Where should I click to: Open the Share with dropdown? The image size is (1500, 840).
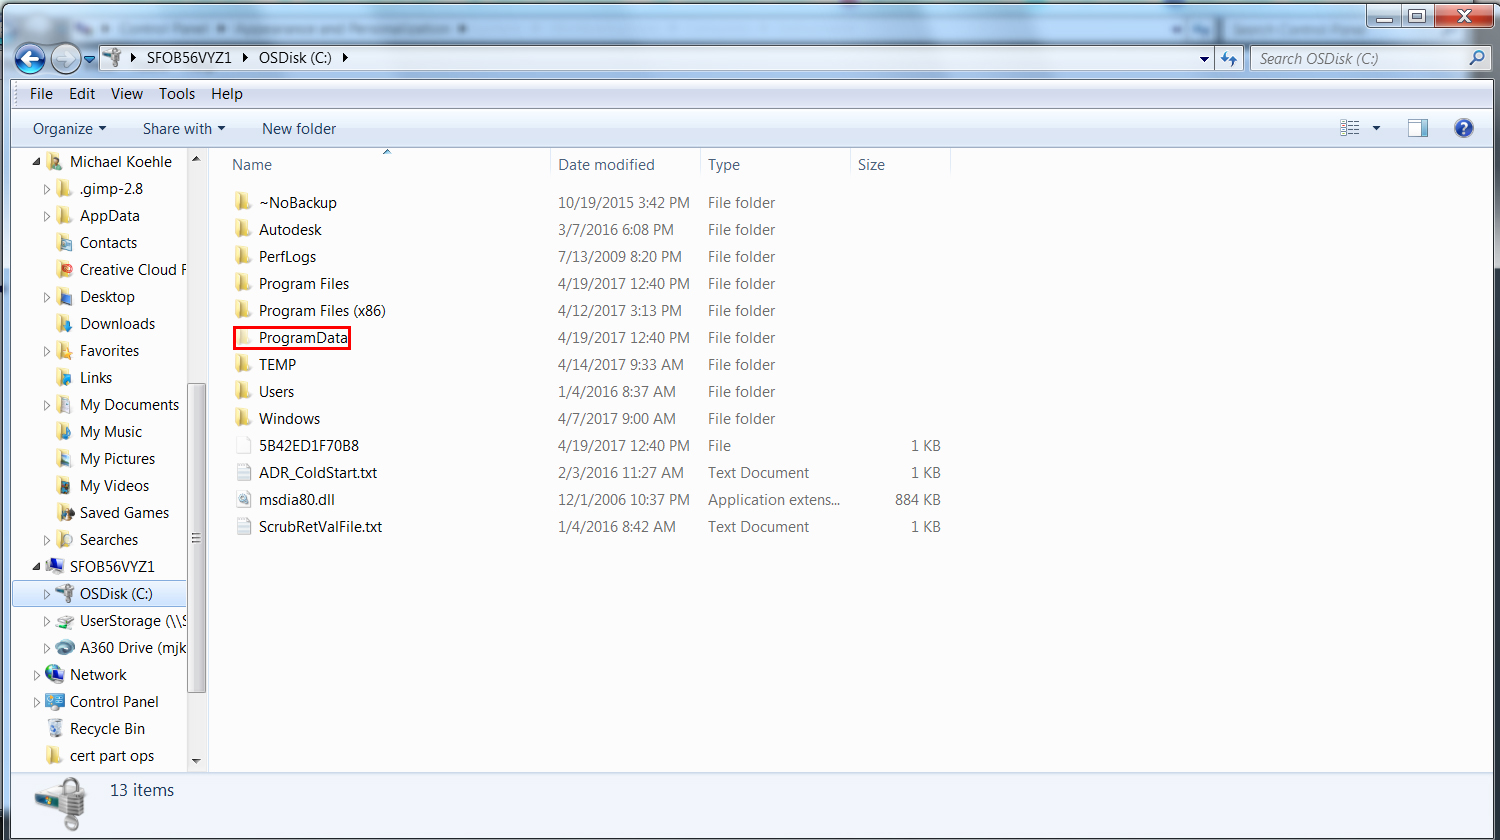coord(184,128)
